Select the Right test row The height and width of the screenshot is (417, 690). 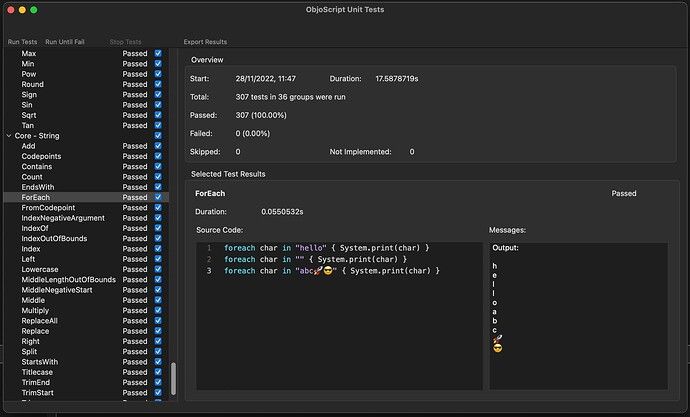pos(86,341)
